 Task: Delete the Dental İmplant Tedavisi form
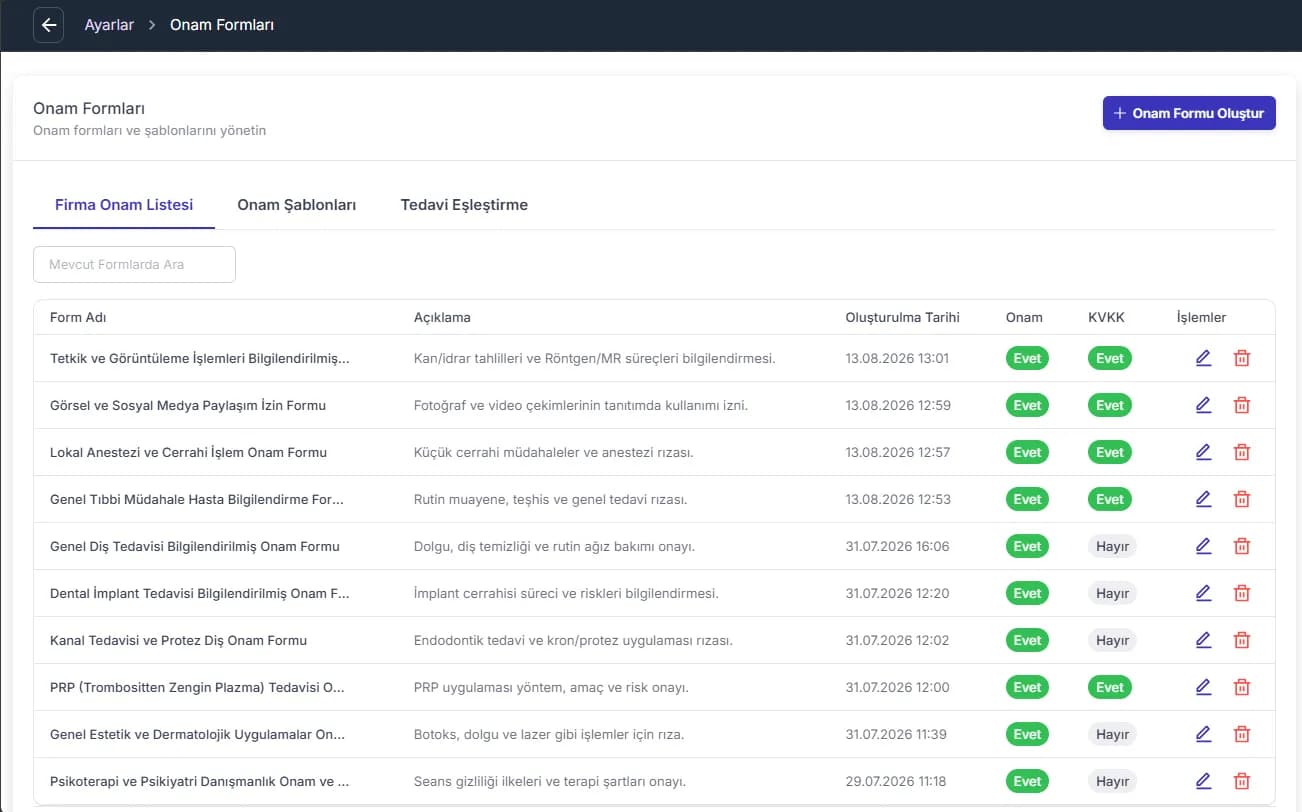[x=1242, y=593]
